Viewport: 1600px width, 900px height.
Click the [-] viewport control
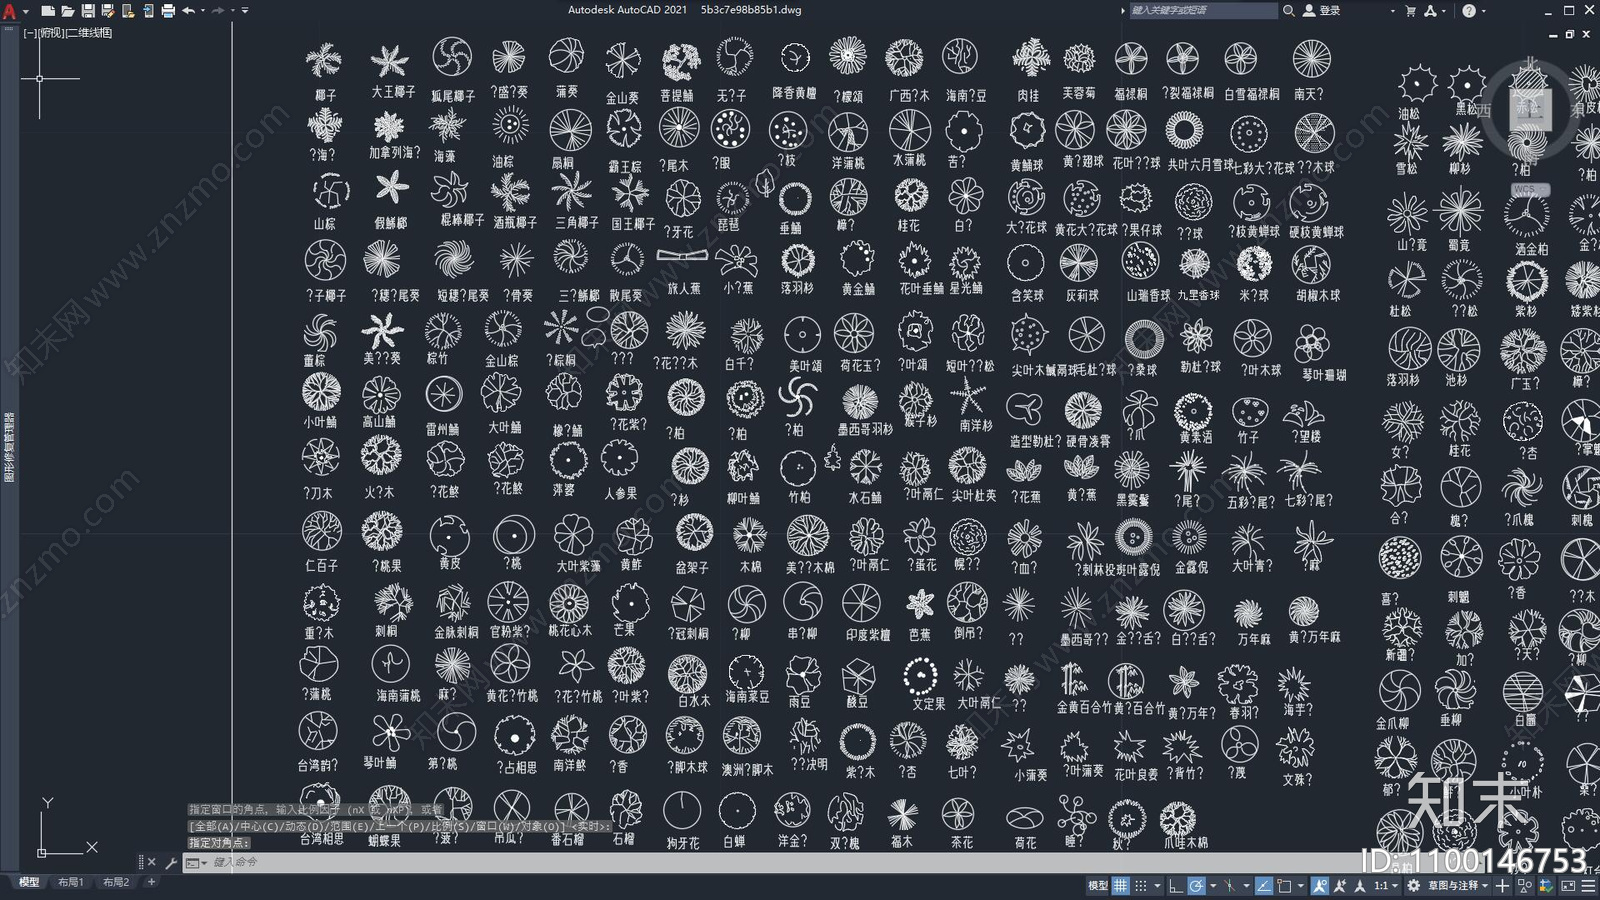point(30,32)
